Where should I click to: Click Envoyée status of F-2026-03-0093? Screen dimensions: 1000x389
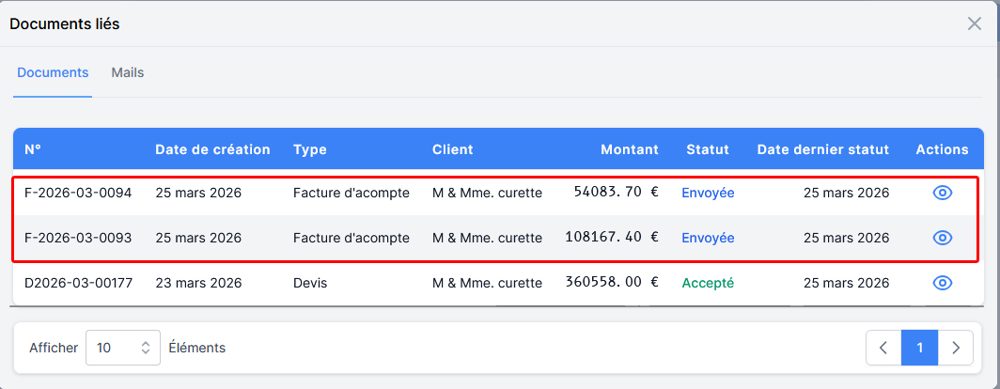pyautogui.click(x=708, y=238)
